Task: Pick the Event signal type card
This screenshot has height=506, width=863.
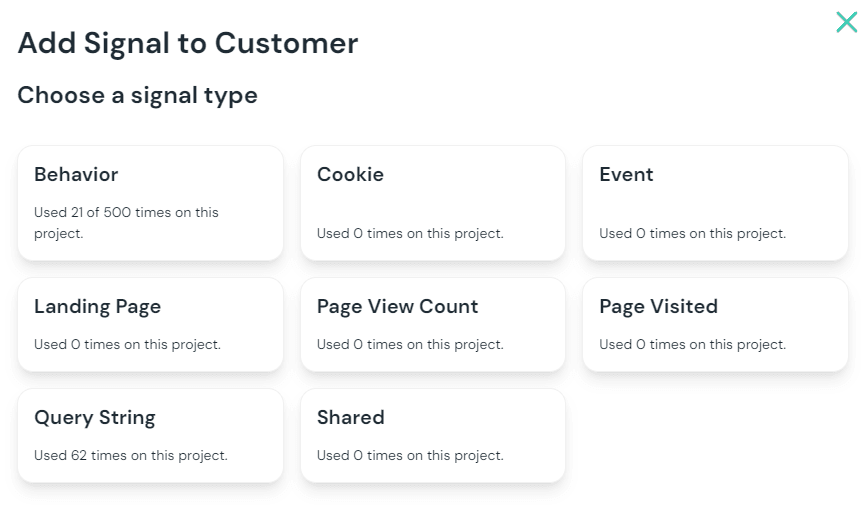Action: 715,203
